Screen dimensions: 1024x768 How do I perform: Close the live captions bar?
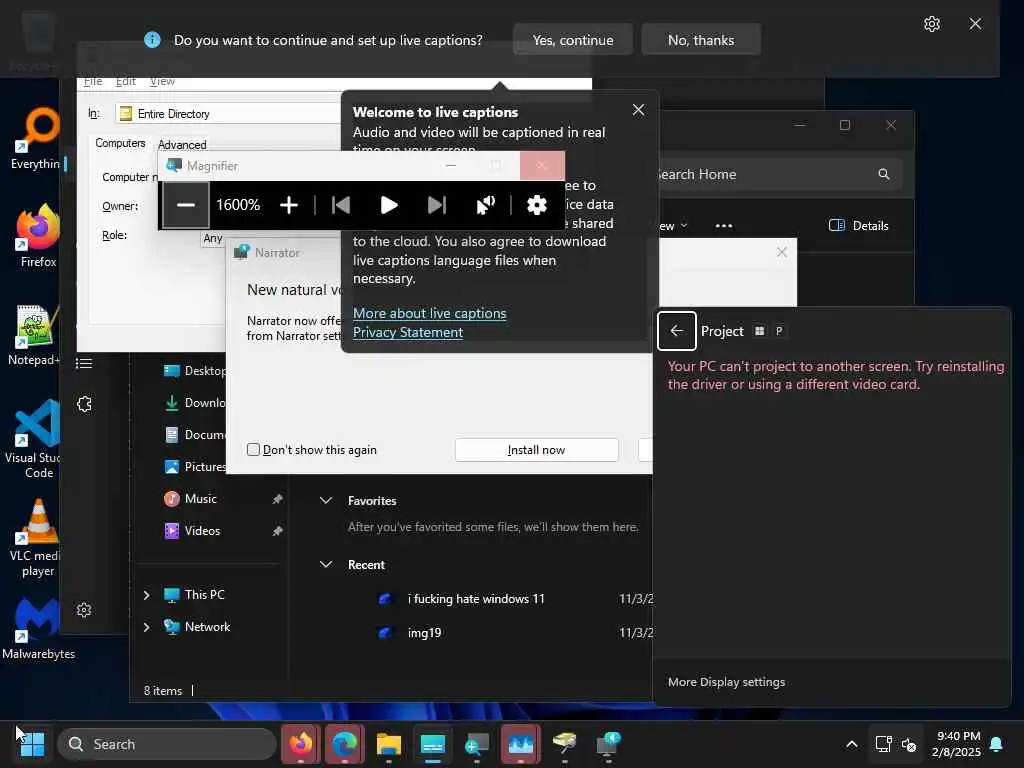click(x=975, y=24)
